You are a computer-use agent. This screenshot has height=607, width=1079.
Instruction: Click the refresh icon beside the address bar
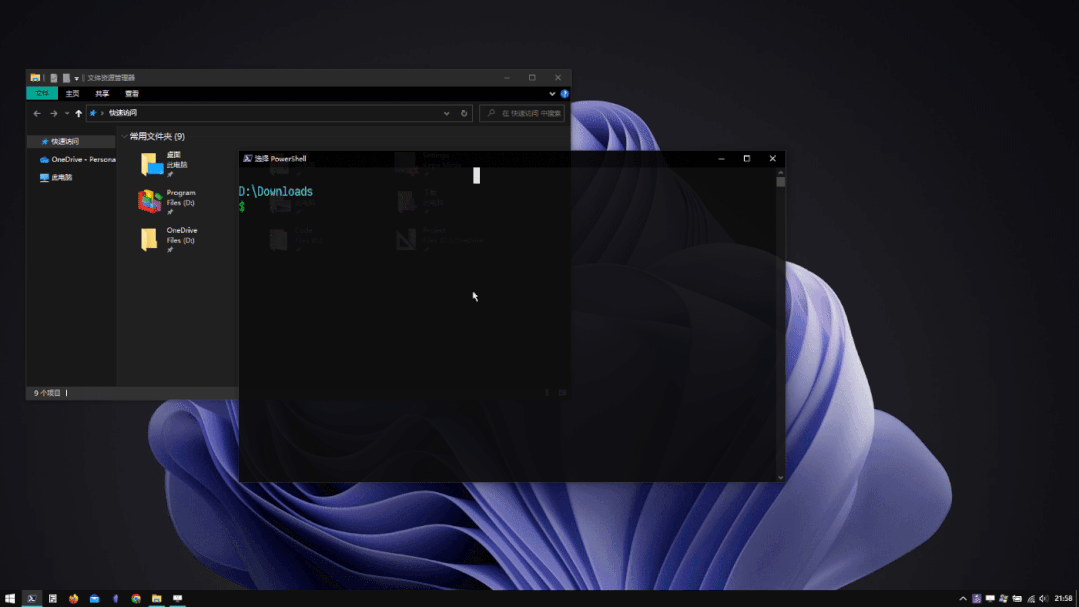coord(463,112)
